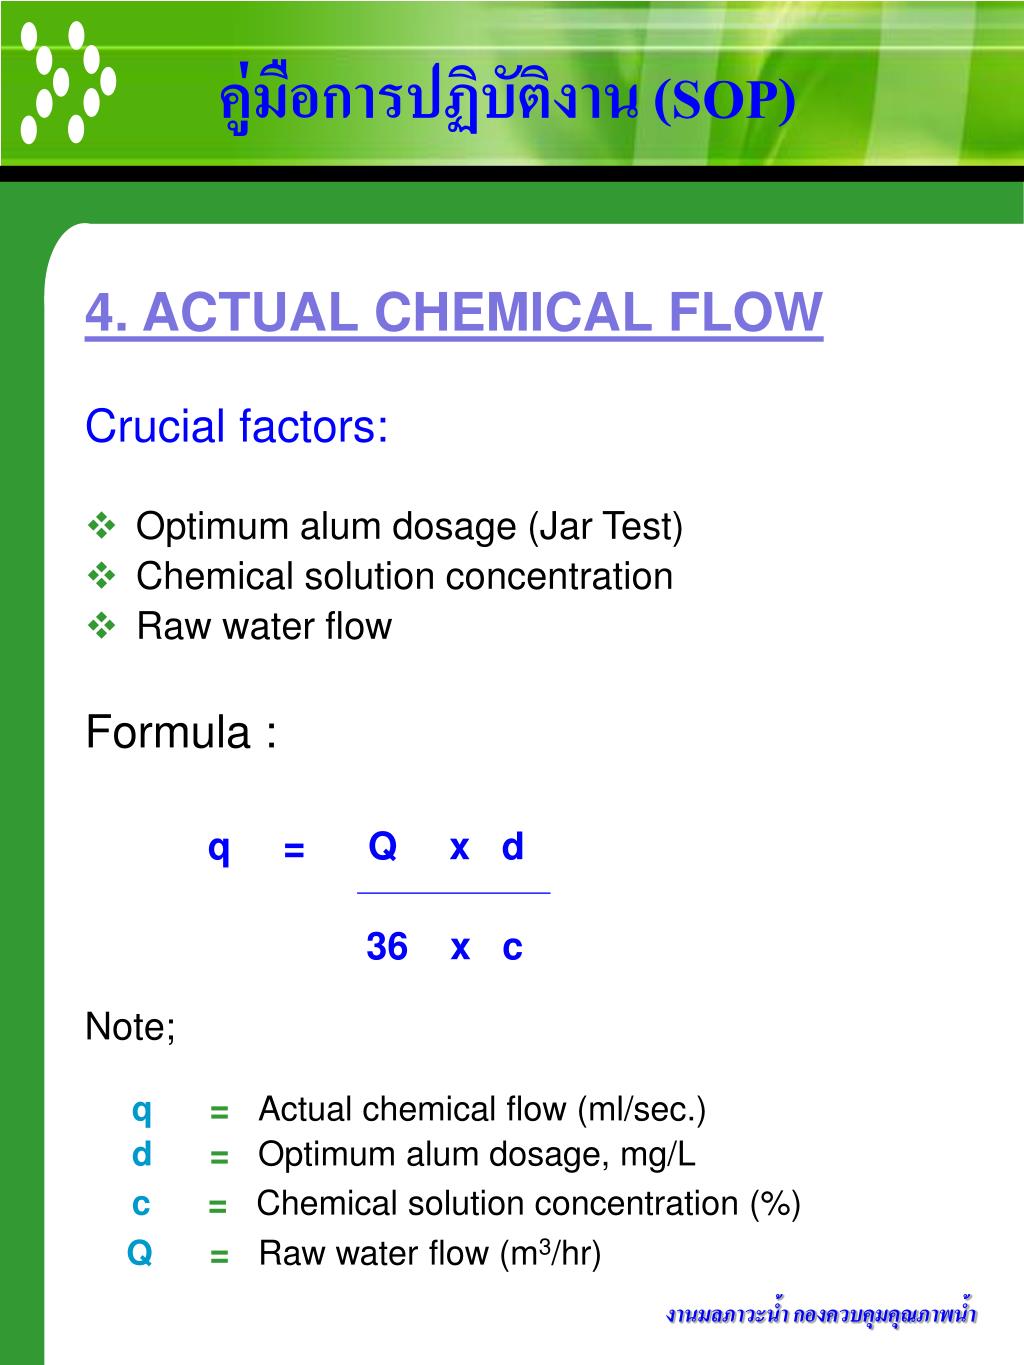
Task: Click the Chemical solution concentration (%) definition
Action: coord(529,1203)
